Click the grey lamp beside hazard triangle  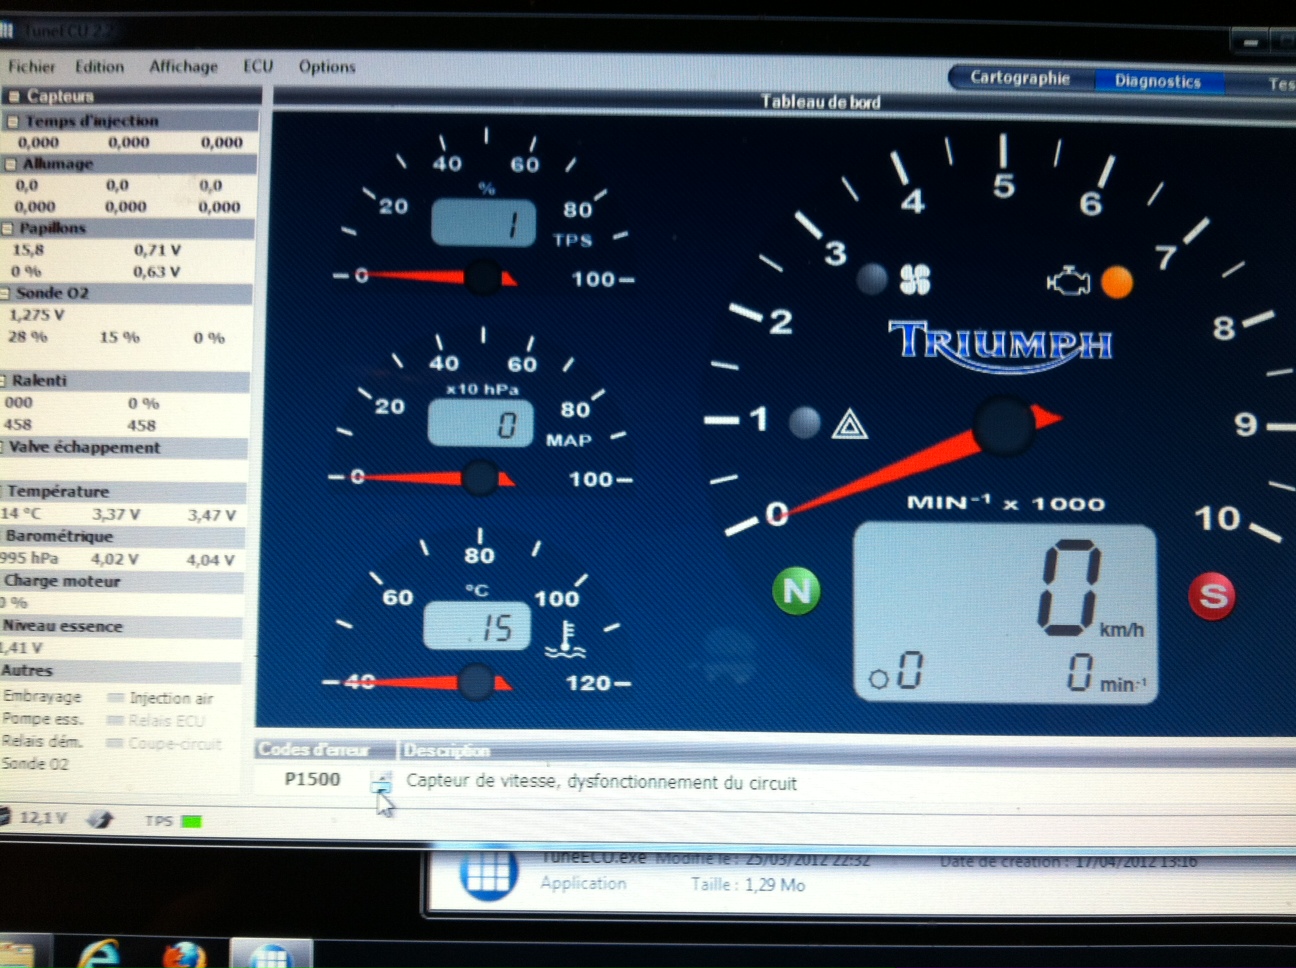point(805,422)
